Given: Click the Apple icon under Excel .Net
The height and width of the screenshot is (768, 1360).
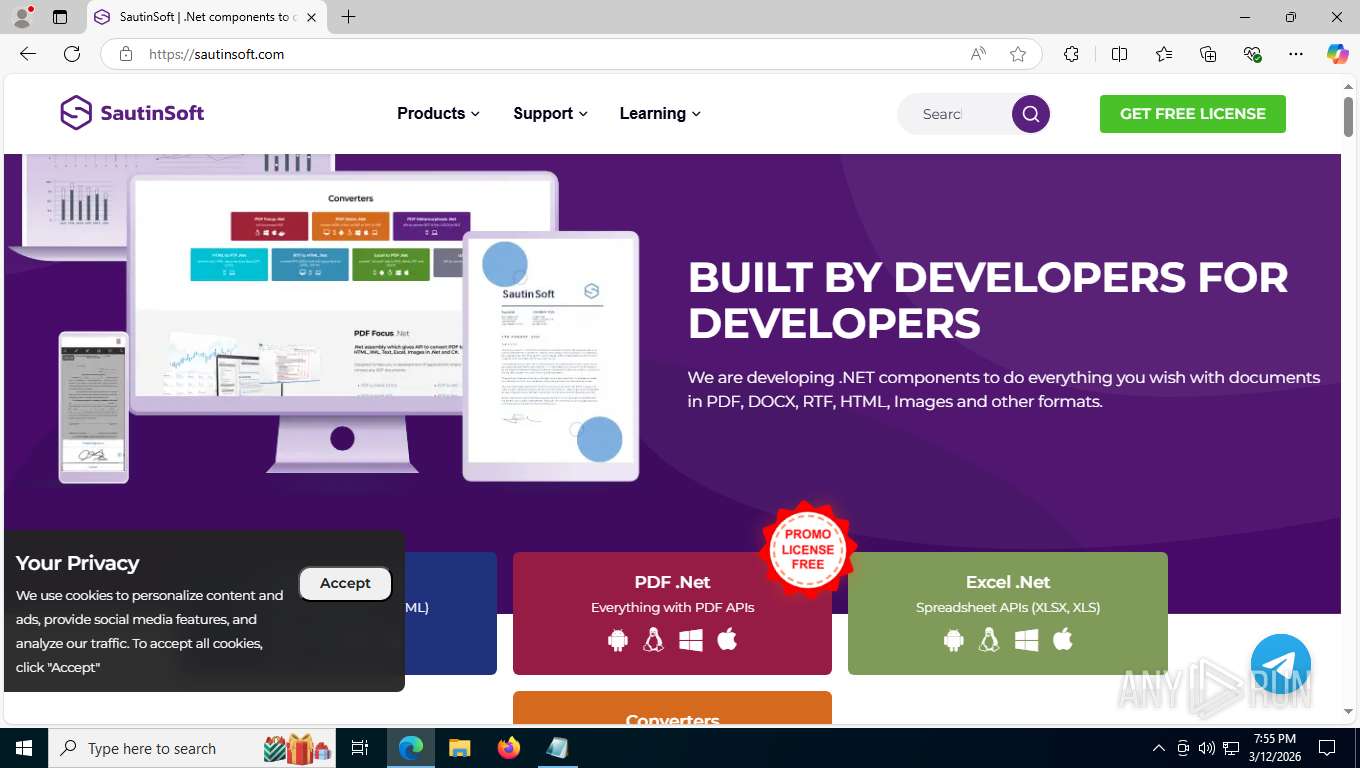Looking at the screenshot, I should [x=1063, y=639].
